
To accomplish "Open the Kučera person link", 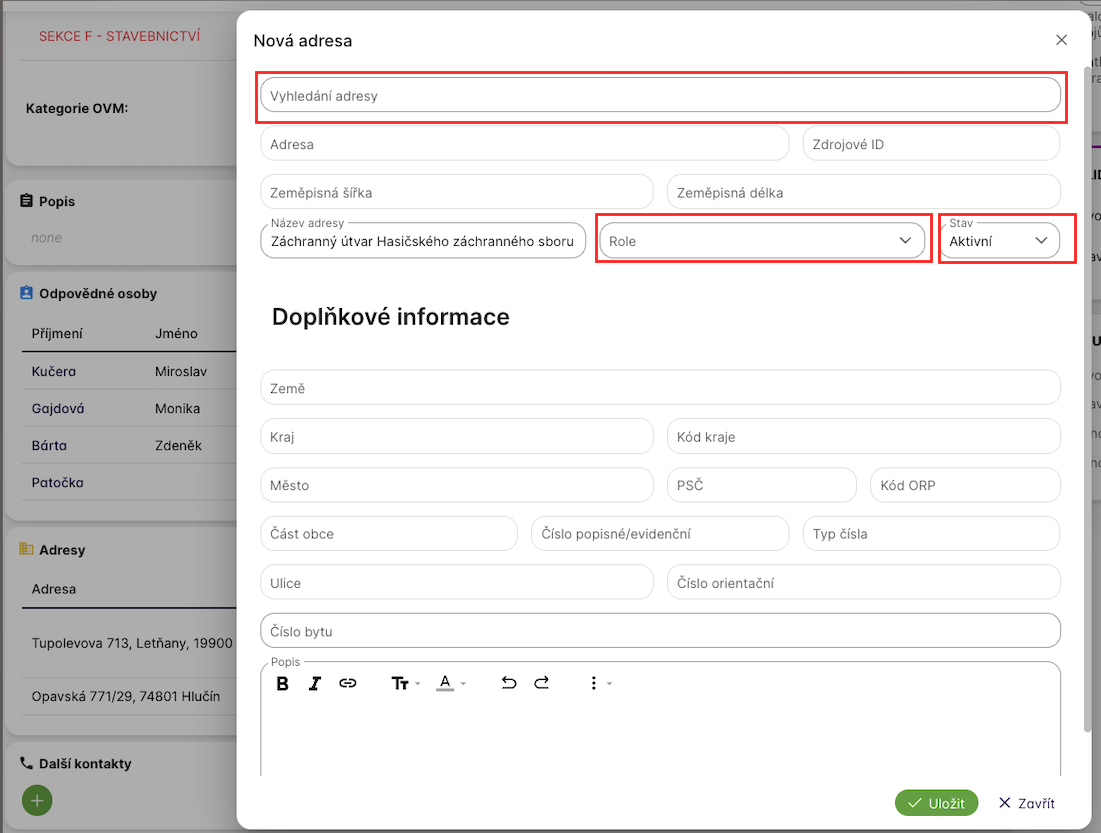I will point(57,372).
